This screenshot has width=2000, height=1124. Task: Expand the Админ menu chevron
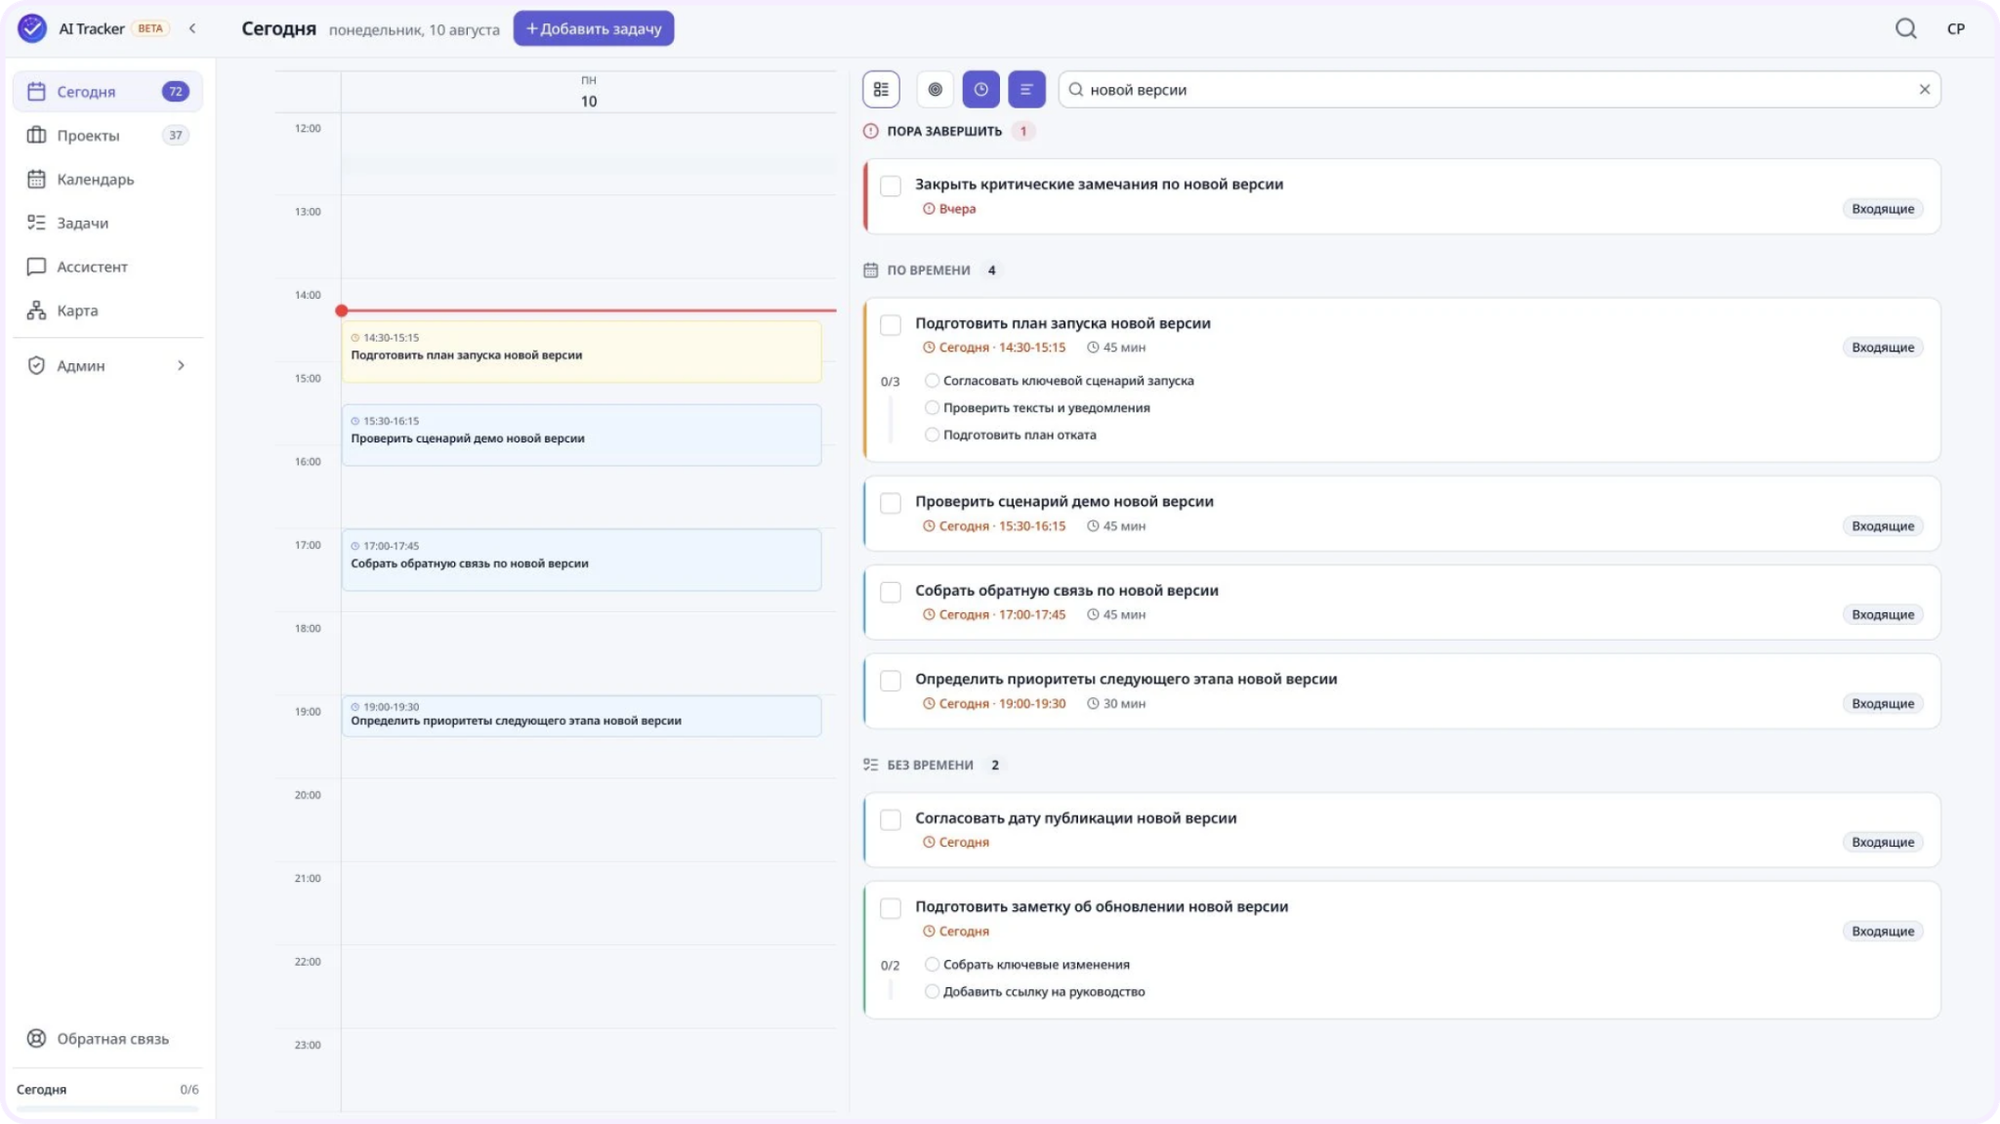[181, 365]
